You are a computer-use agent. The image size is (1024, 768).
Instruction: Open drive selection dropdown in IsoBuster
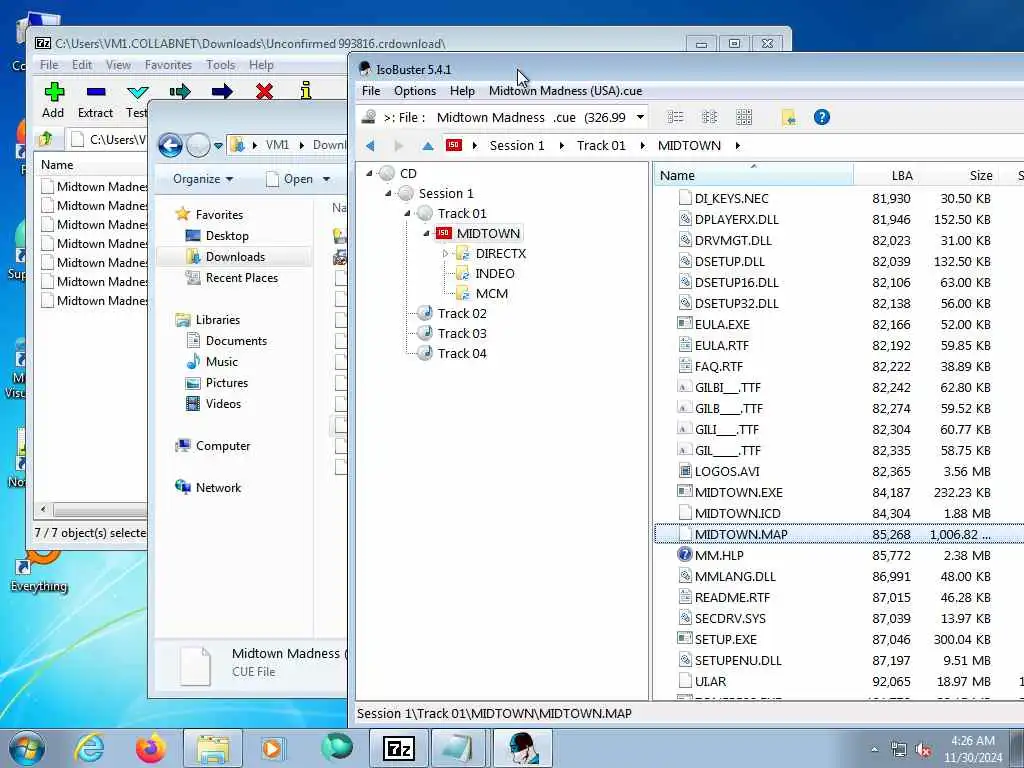[640, 118]
